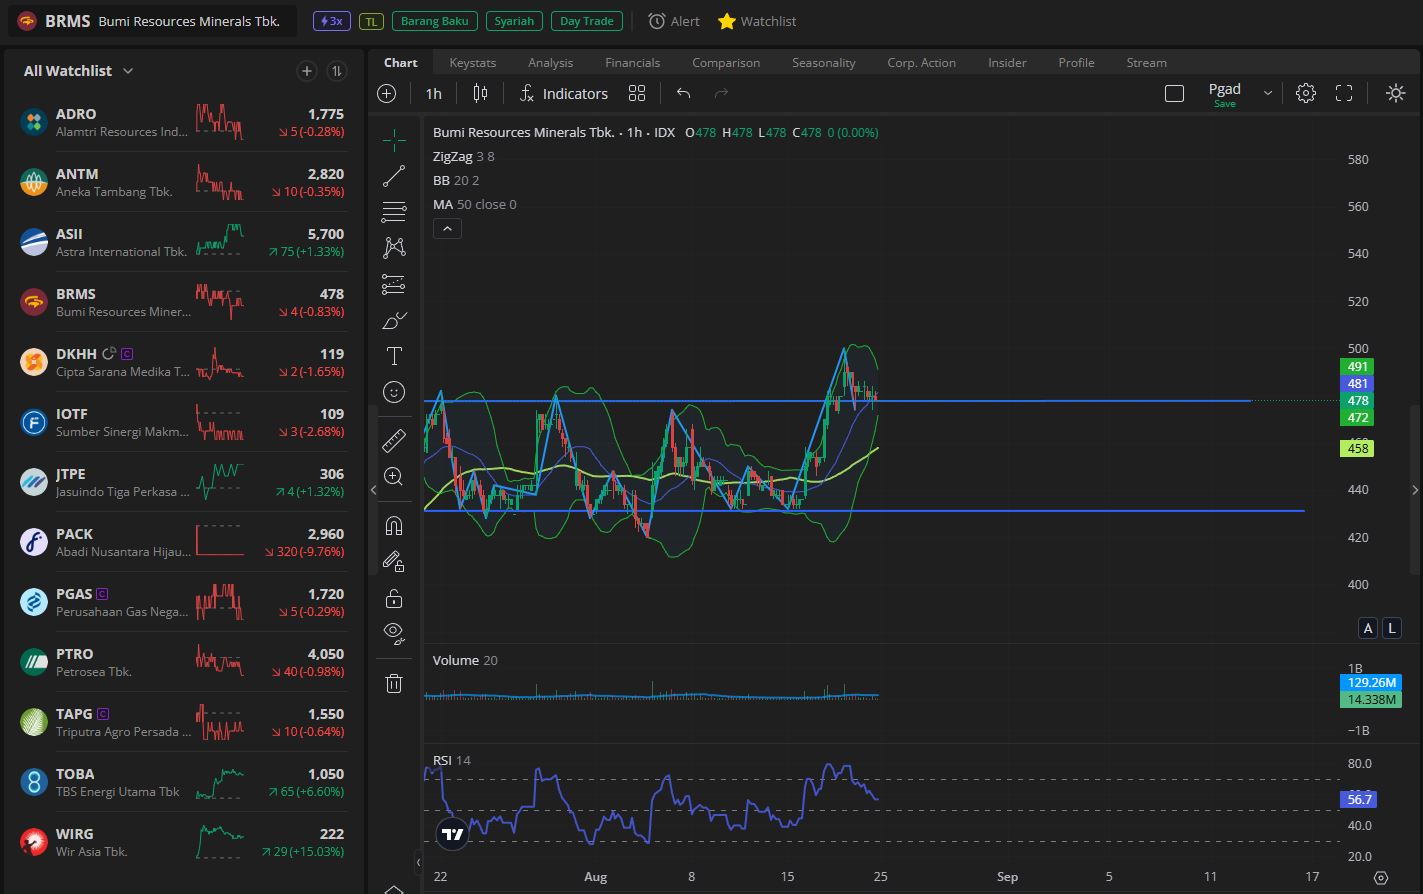Open chart settings gear icon
Screen dimensions: 1423x894
point(1306,93)
